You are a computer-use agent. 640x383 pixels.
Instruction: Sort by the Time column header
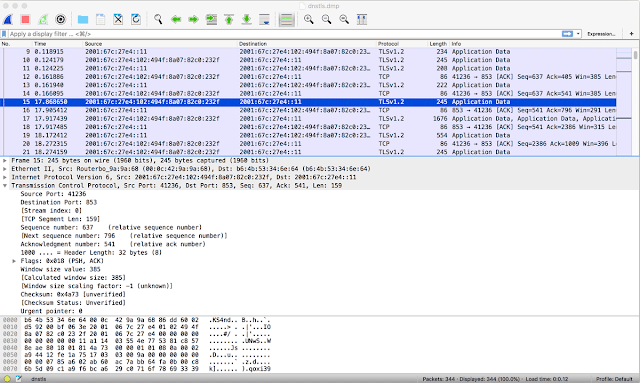58,44
